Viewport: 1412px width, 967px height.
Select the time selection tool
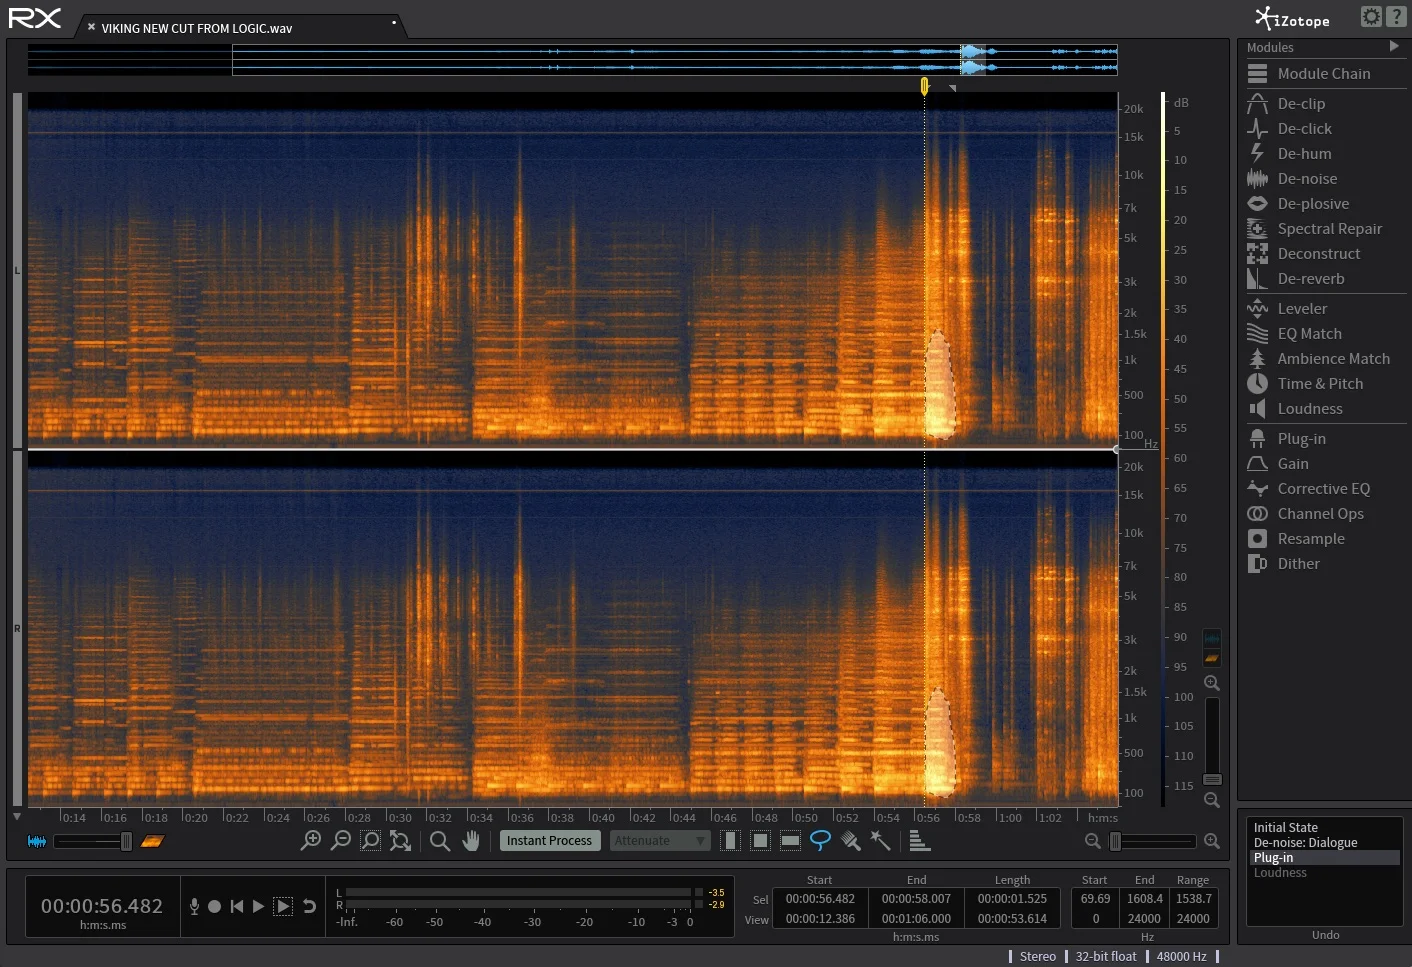[x=731, y=841]
